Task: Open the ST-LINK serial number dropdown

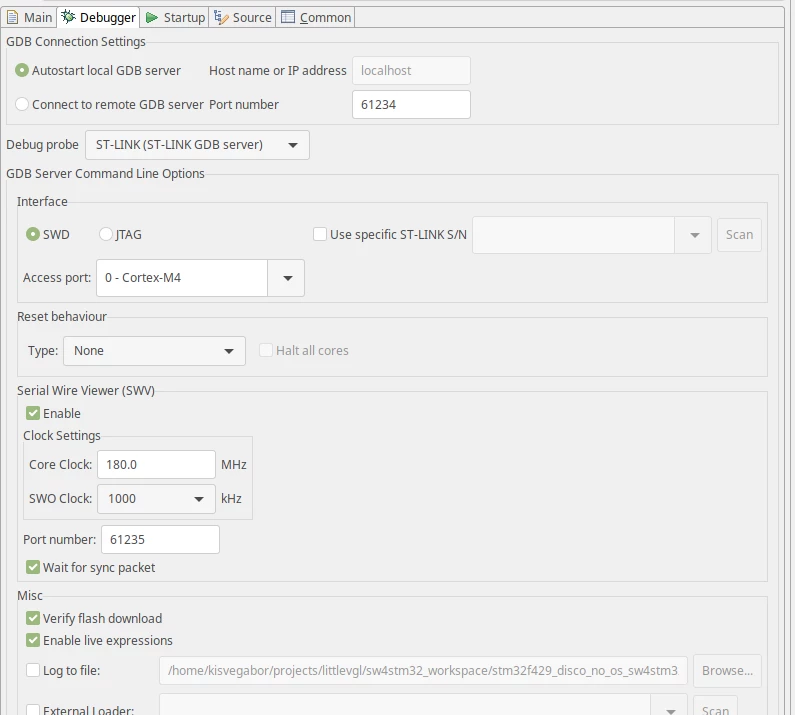Action: (x=694, y=235)
